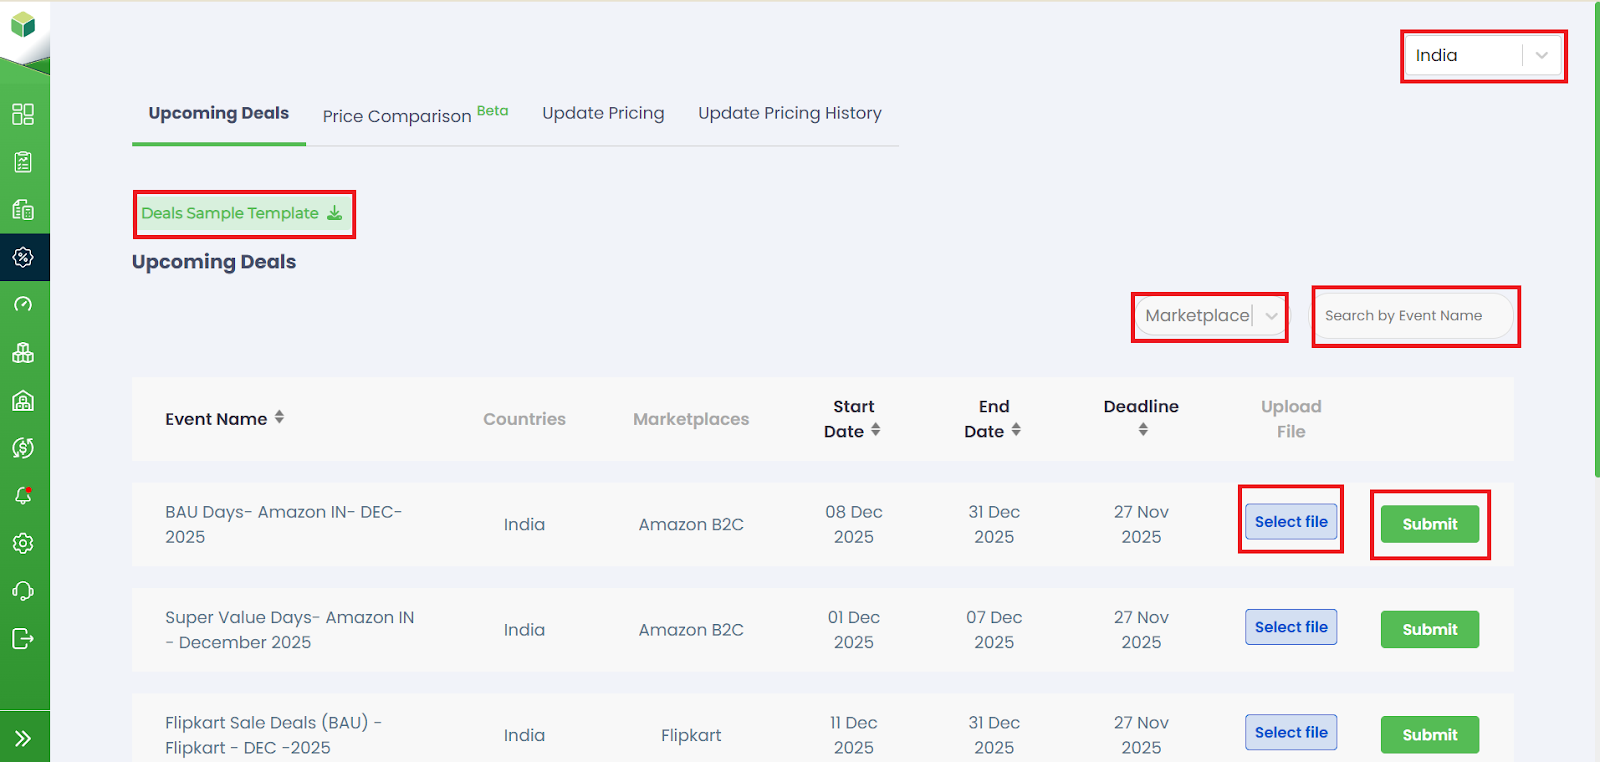The width and height of the screenshot is (1600, 762).
Task: Click the stacked boxes inventory icon
Action: 23,353
